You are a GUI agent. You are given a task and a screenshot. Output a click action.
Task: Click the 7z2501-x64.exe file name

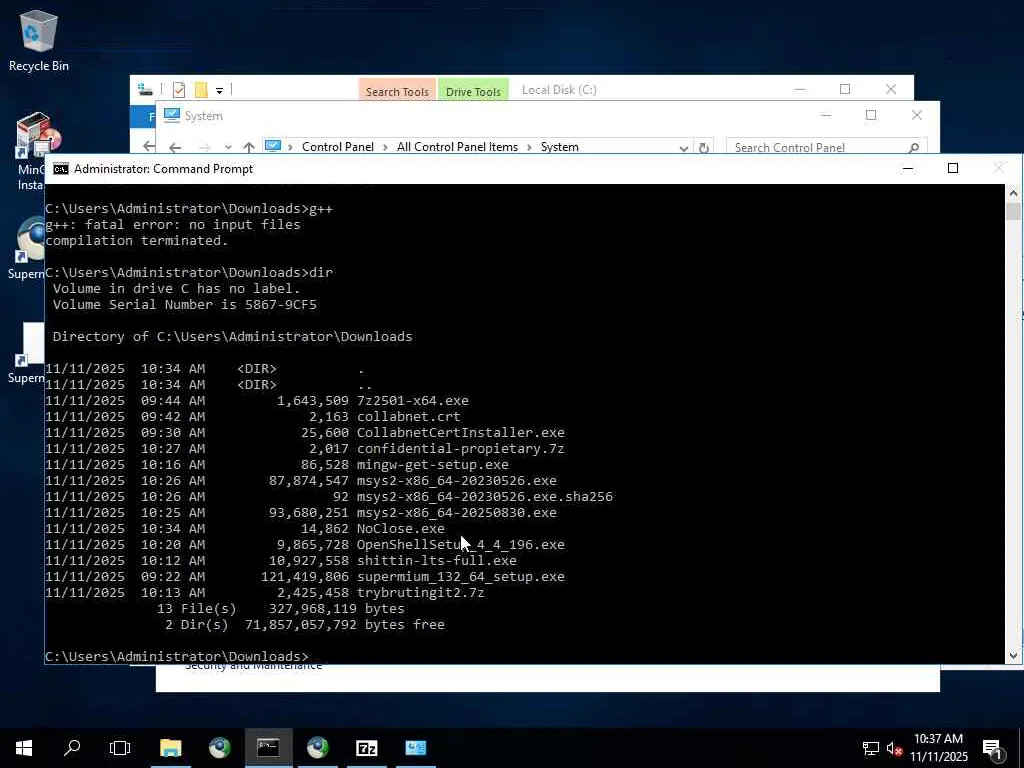click(413, 400)
